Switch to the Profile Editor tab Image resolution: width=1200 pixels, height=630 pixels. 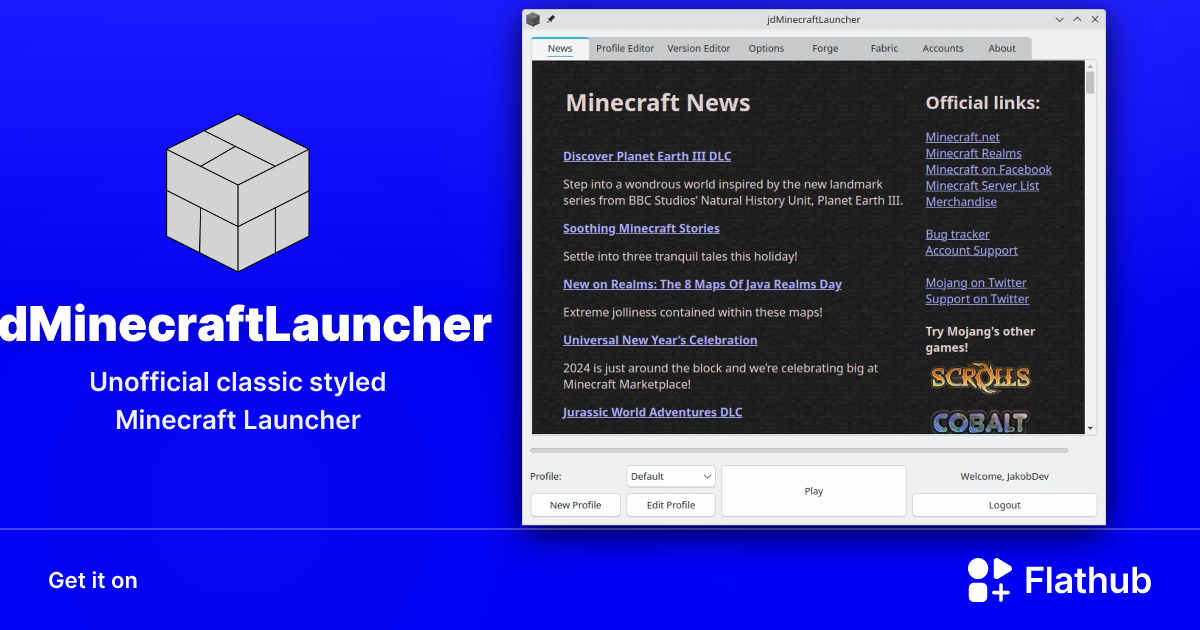(624, 47)
